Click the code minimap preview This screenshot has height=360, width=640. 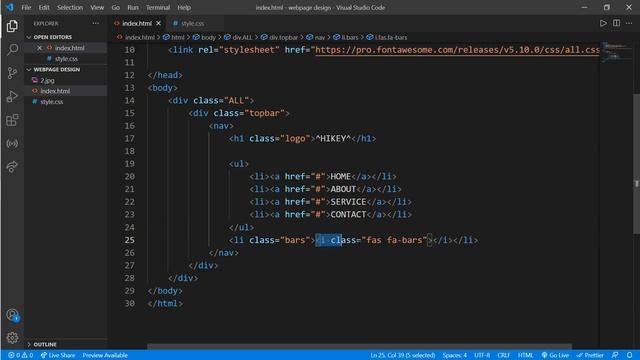pos(616,51)
